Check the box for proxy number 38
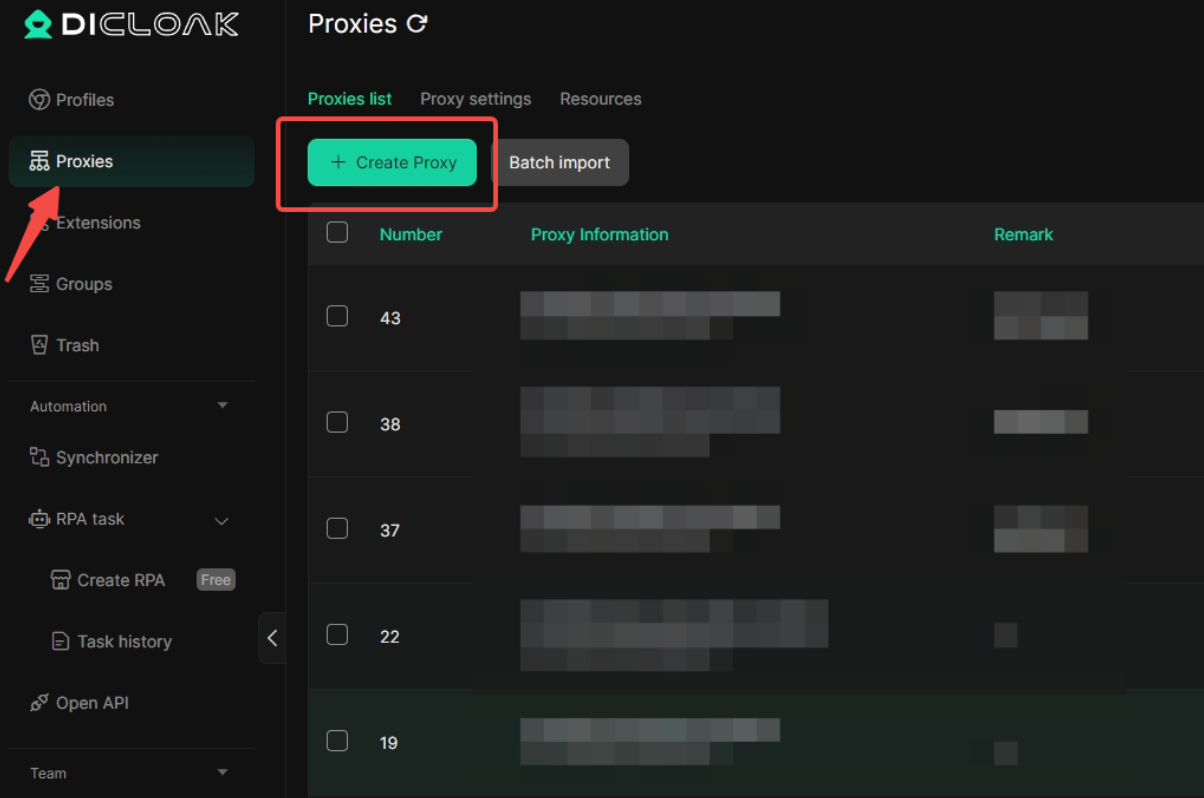Viewport: 1204px width, 798px height. tap(337, 422)
